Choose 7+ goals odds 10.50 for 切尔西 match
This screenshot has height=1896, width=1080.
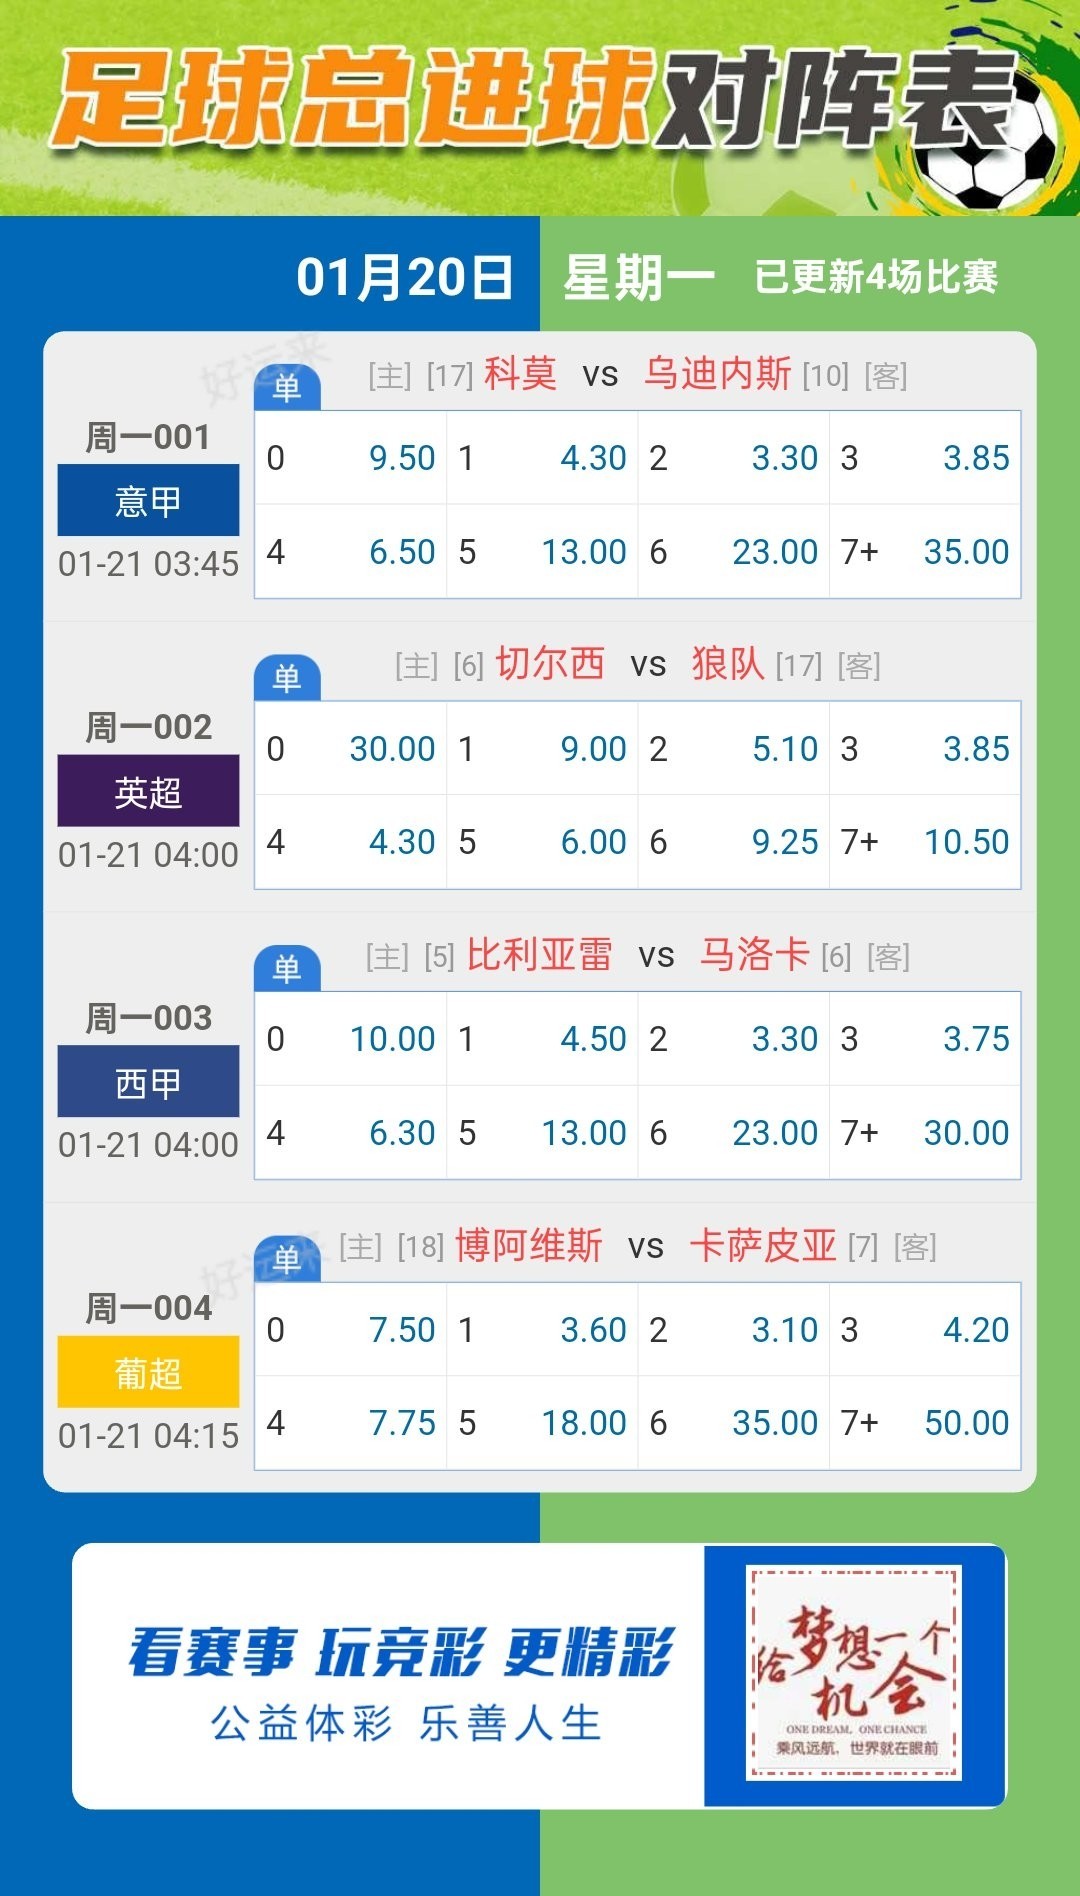tap(925, 842)
